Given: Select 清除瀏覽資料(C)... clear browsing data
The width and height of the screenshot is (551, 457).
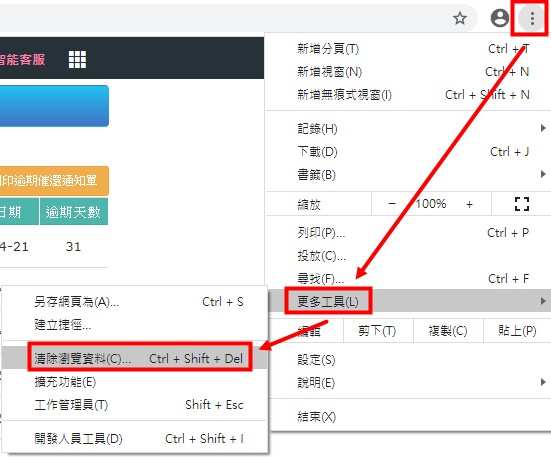Looking at the screenshot, I should [135, 358].
